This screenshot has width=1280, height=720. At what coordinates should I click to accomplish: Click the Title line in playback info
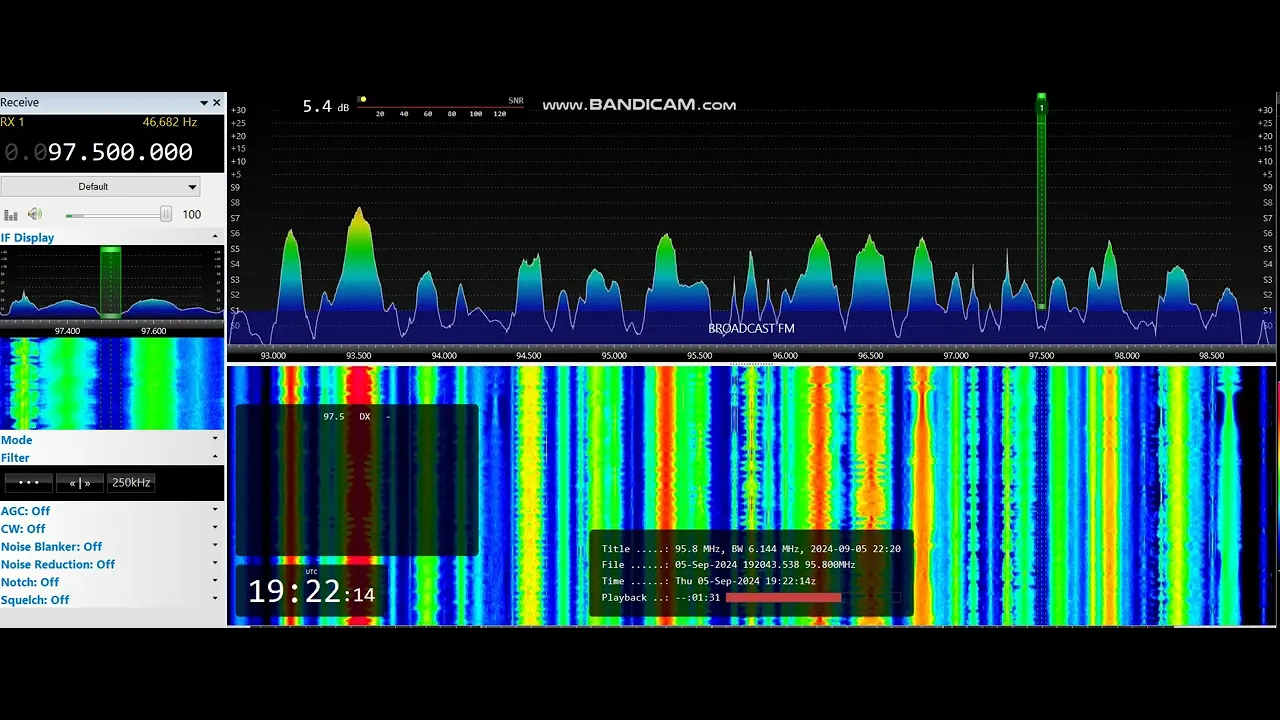[x=751, y=549]
